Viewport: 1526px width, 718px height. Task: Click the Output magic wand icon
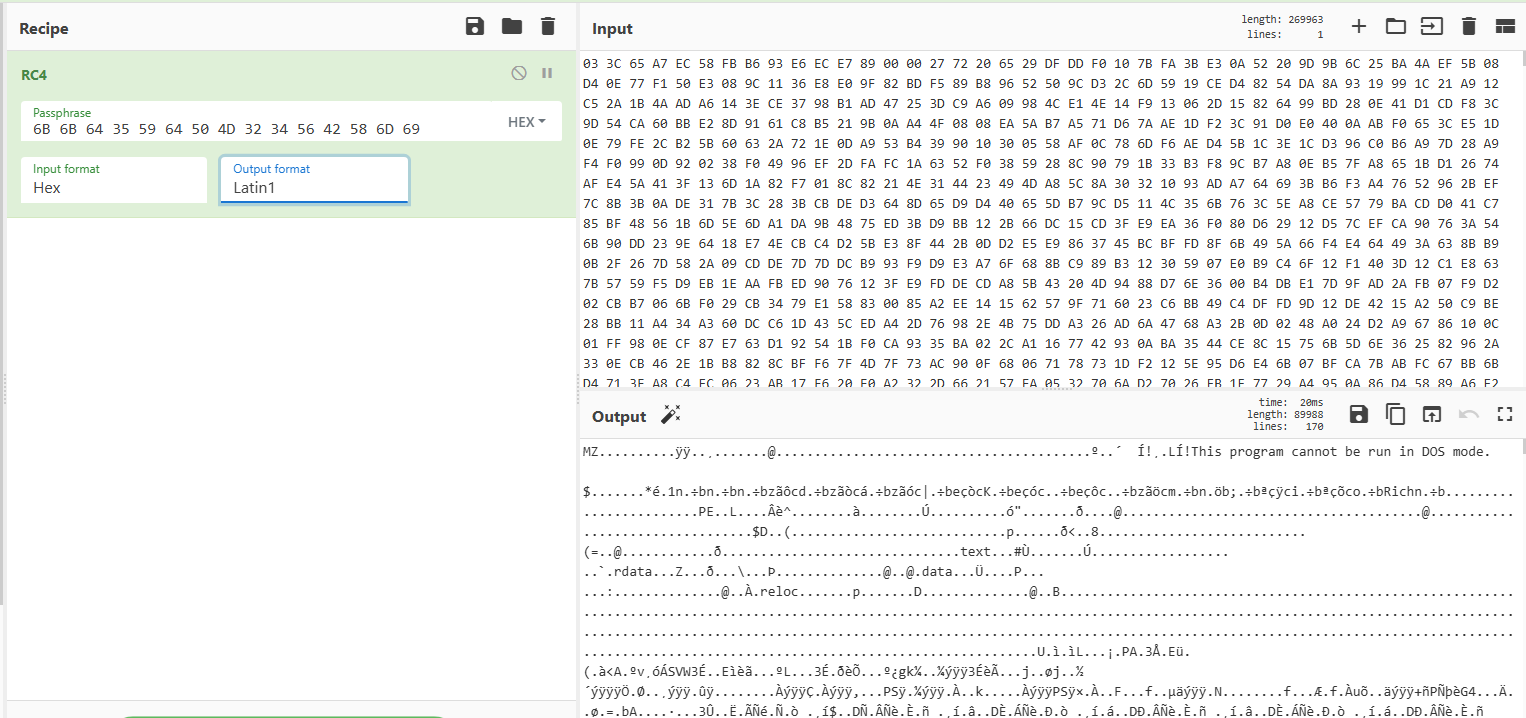[x=670, y=415]
